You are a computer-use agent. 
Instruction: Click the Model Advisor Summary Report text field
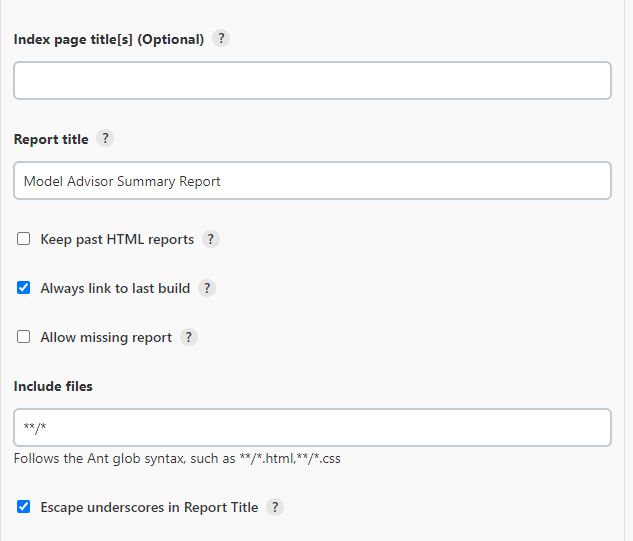point(312,181)
